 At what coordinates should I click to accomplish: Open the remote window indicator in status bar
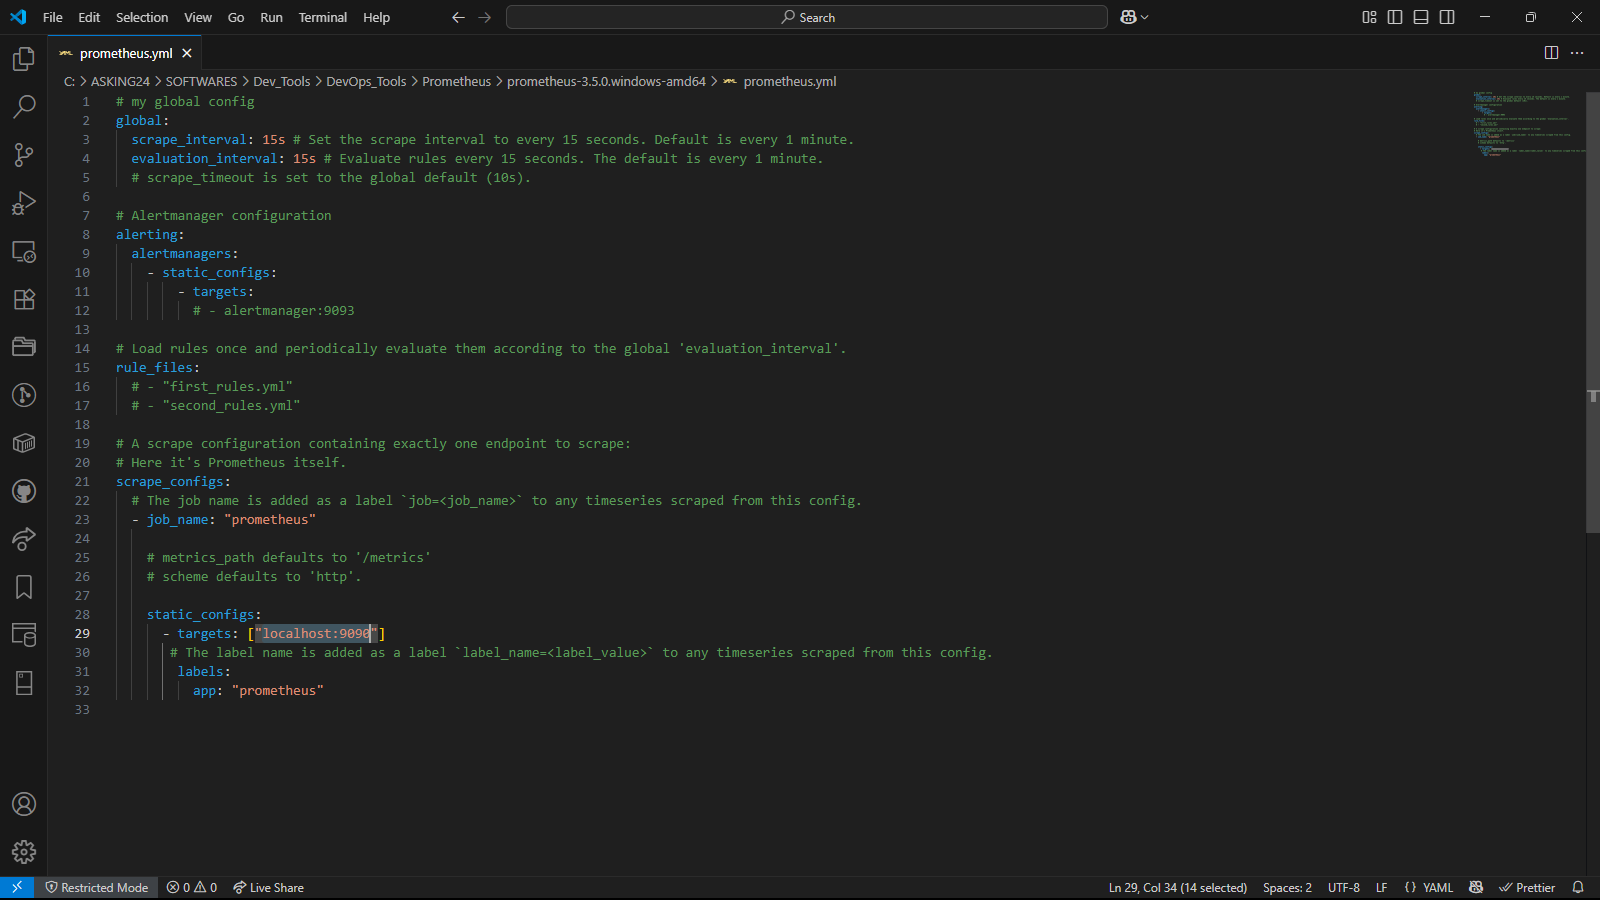17,887
